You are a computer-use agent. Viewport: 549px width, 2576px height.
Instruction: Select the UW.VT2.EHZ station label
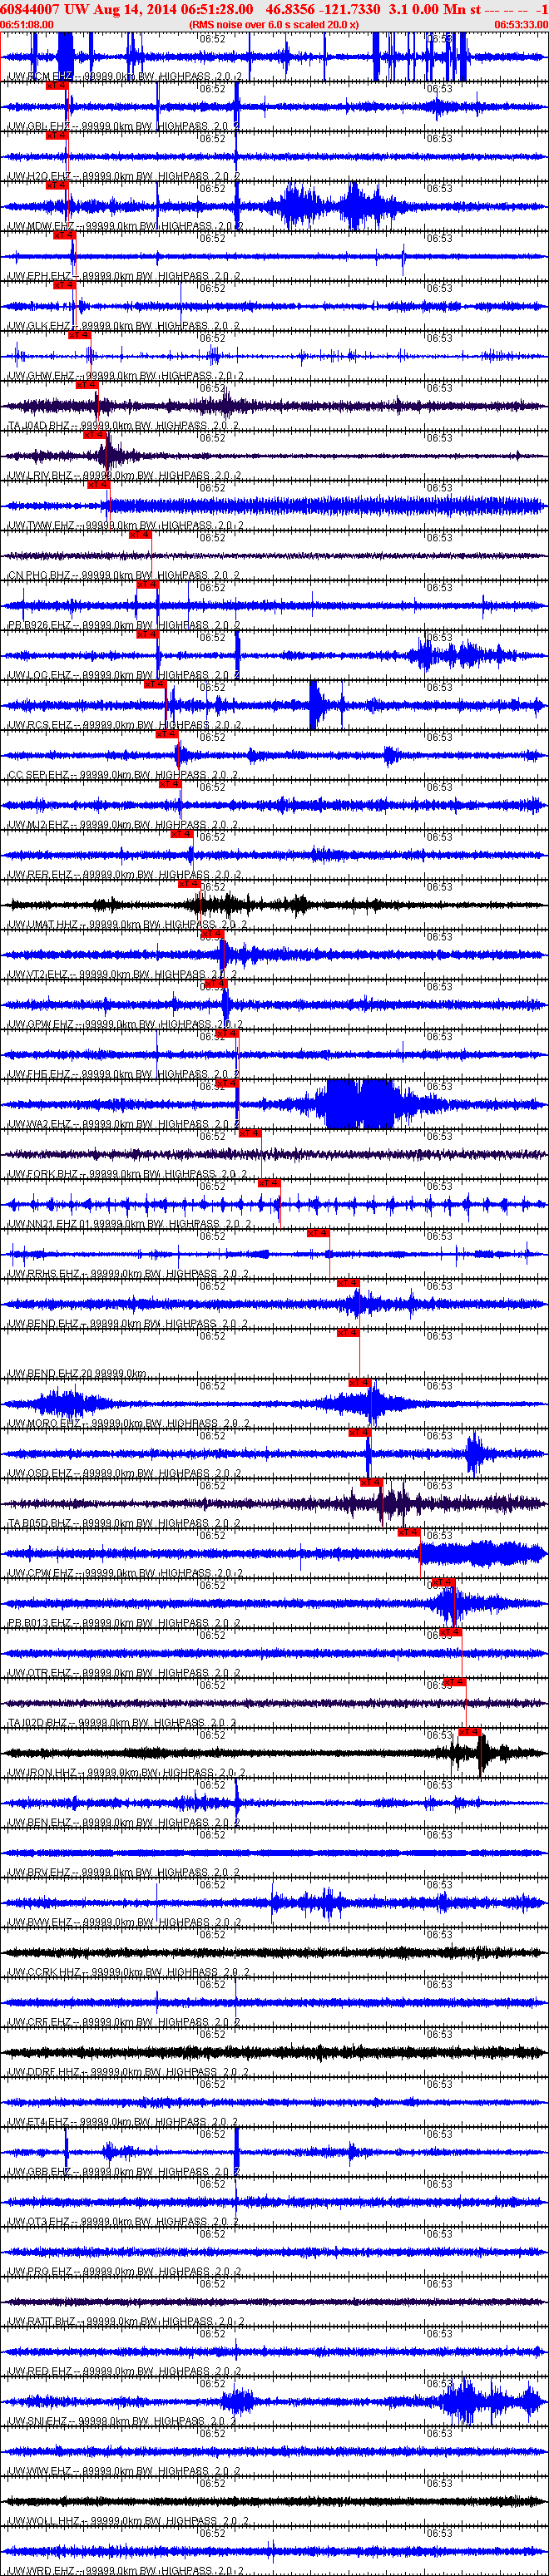click(x=39, y=975)
